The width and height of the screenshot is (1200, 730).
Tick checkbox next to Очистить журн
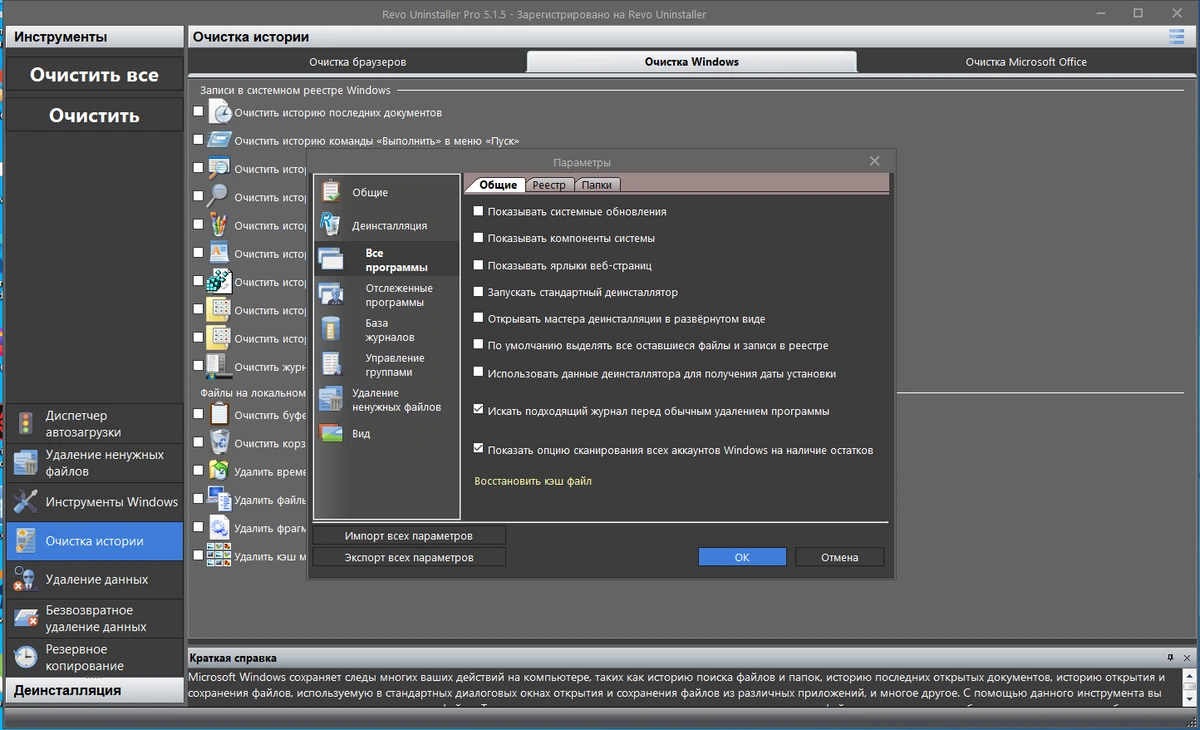(198, 367)
